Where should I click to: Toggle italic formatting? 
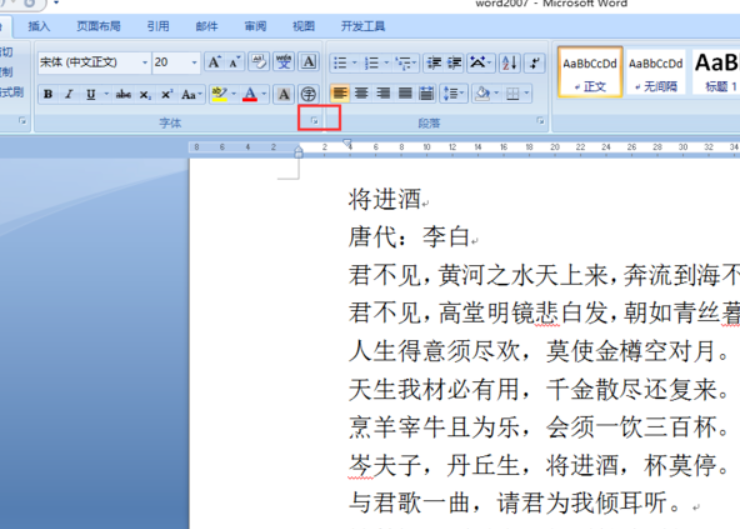[x=69, y=94]
